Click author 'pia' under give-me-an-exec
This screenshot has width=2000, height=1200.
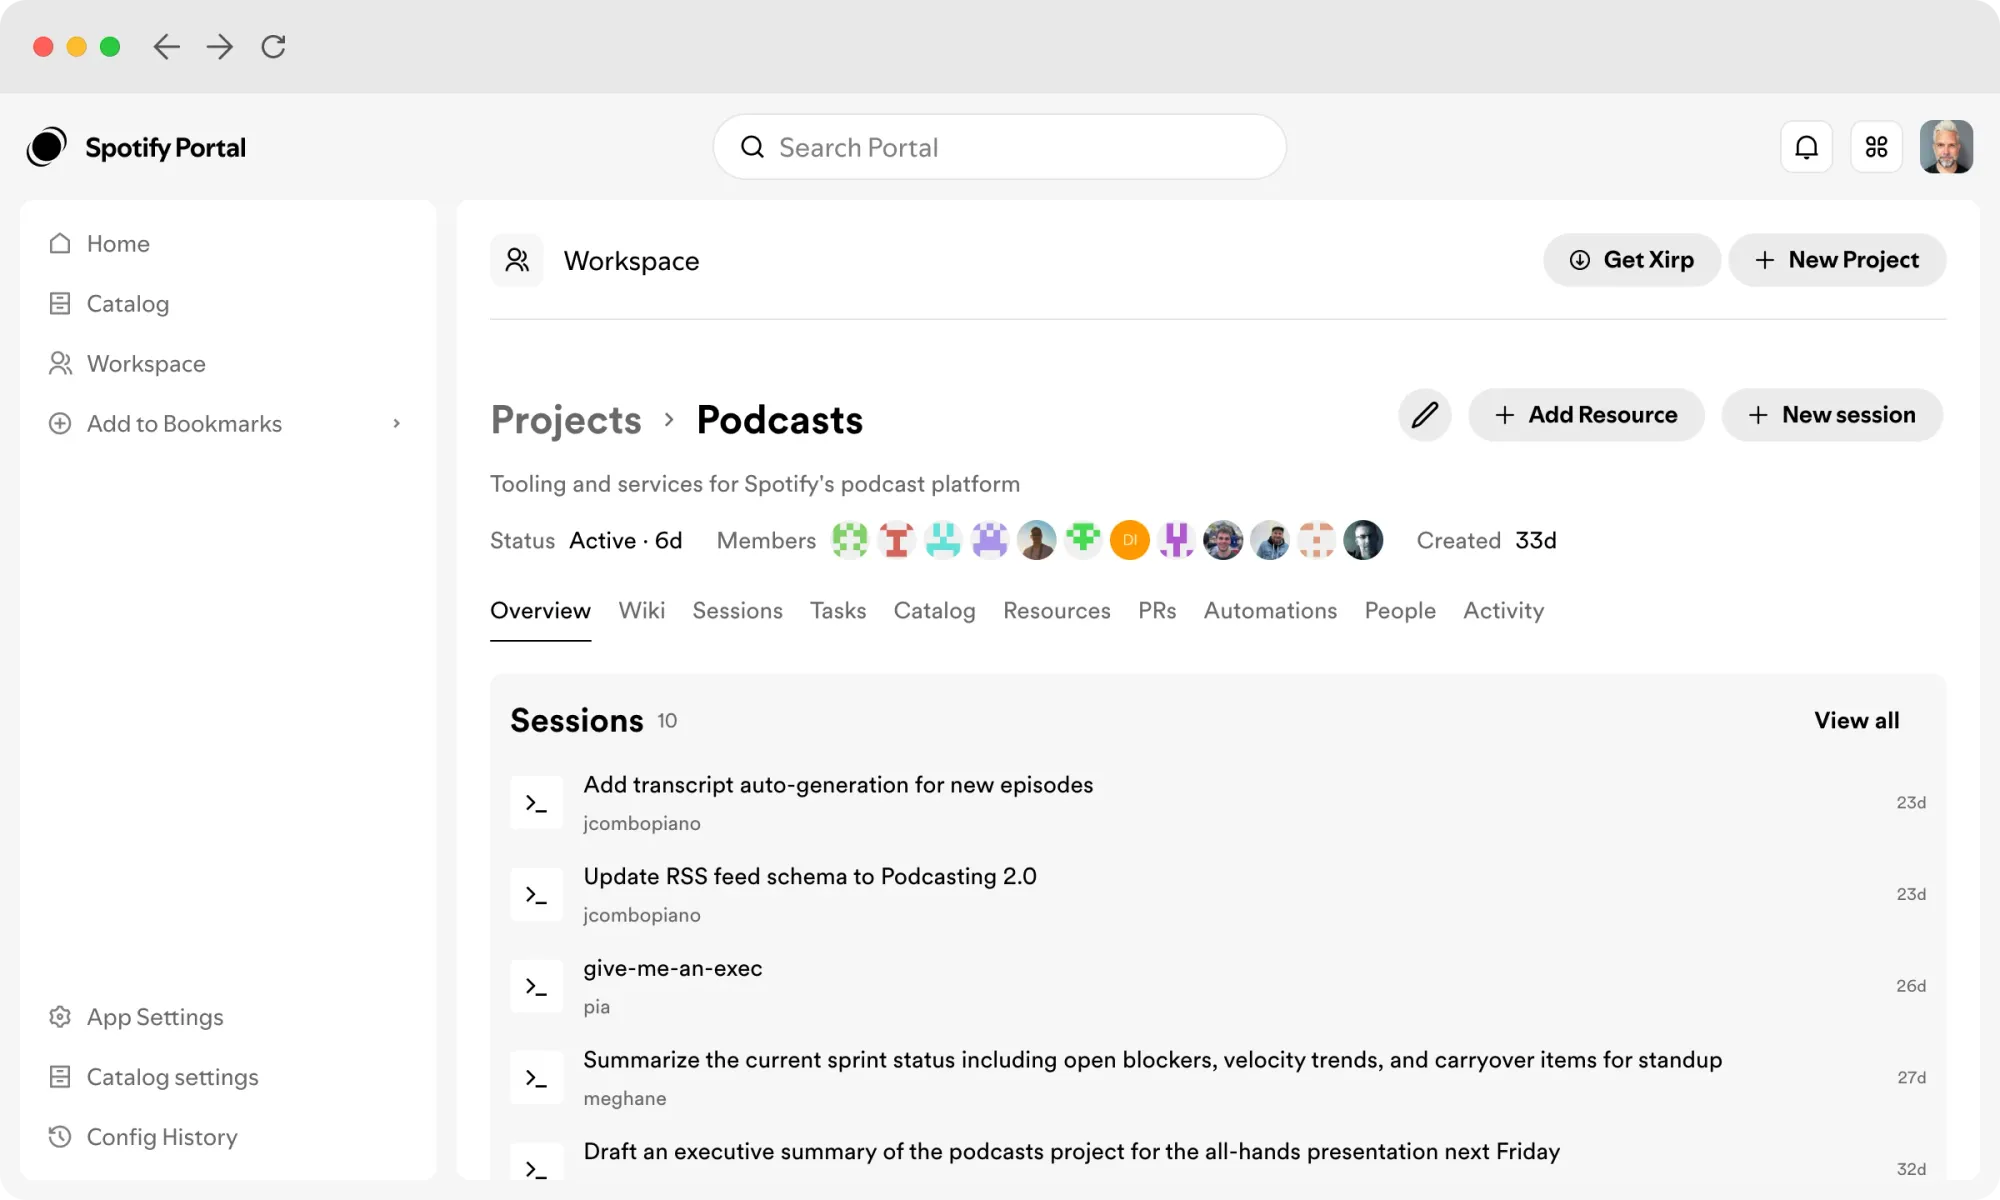597,1006
